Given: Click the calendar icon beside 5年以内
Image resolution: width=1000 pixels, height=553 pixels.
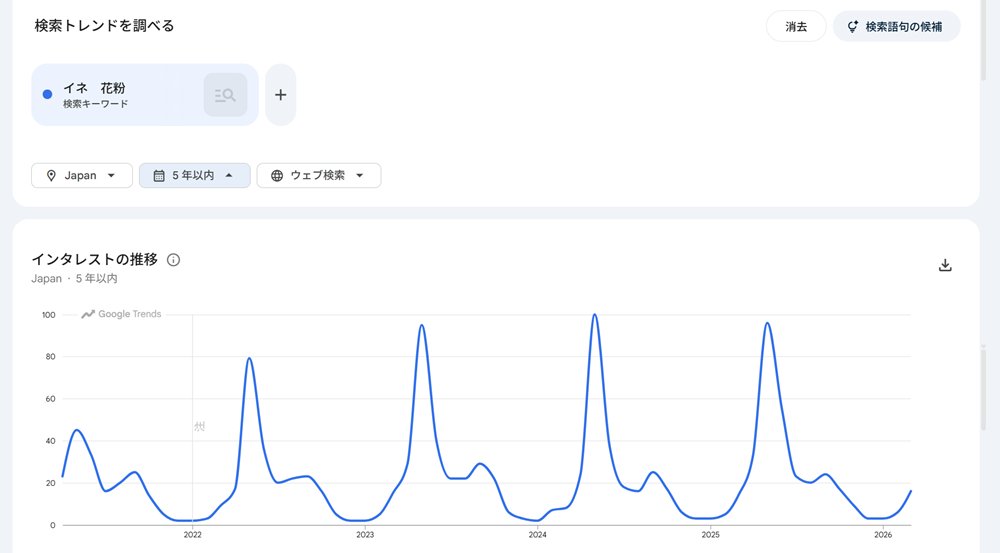Looking at the screenshot, I should click(x=158, y=176).
